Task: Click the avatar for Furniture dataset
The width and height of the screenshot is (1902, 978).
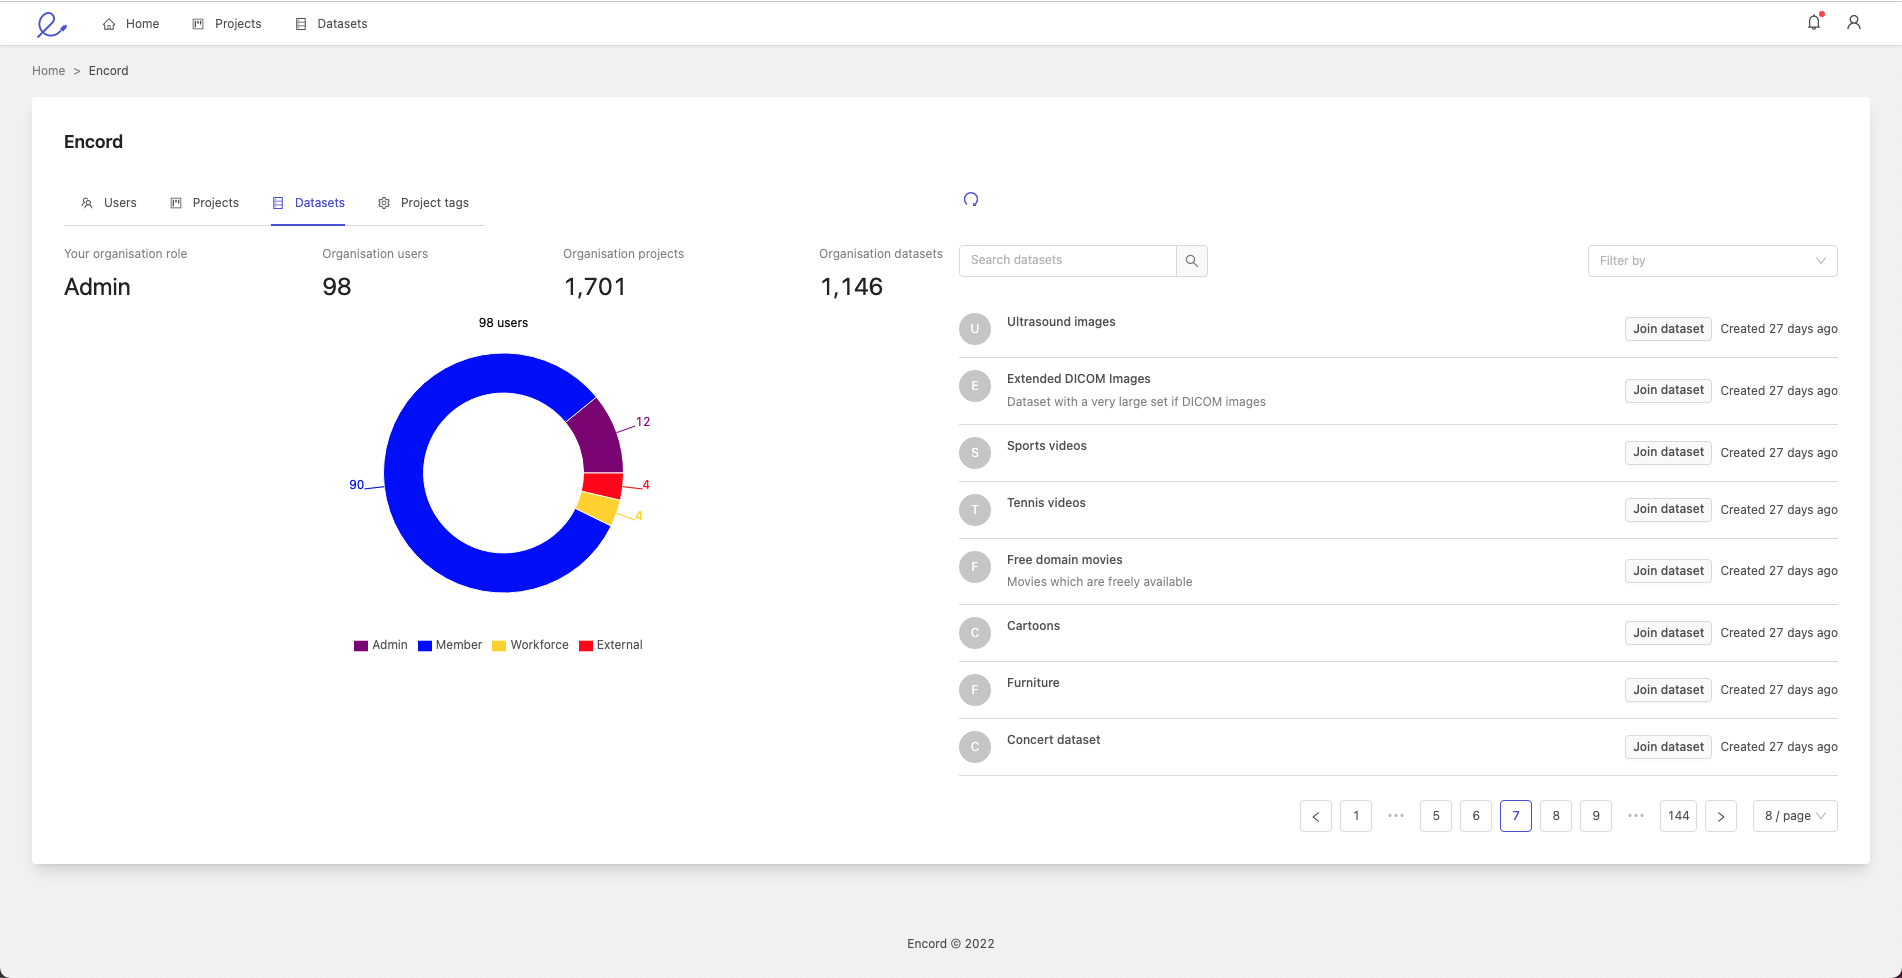Action: pos(975,690)
